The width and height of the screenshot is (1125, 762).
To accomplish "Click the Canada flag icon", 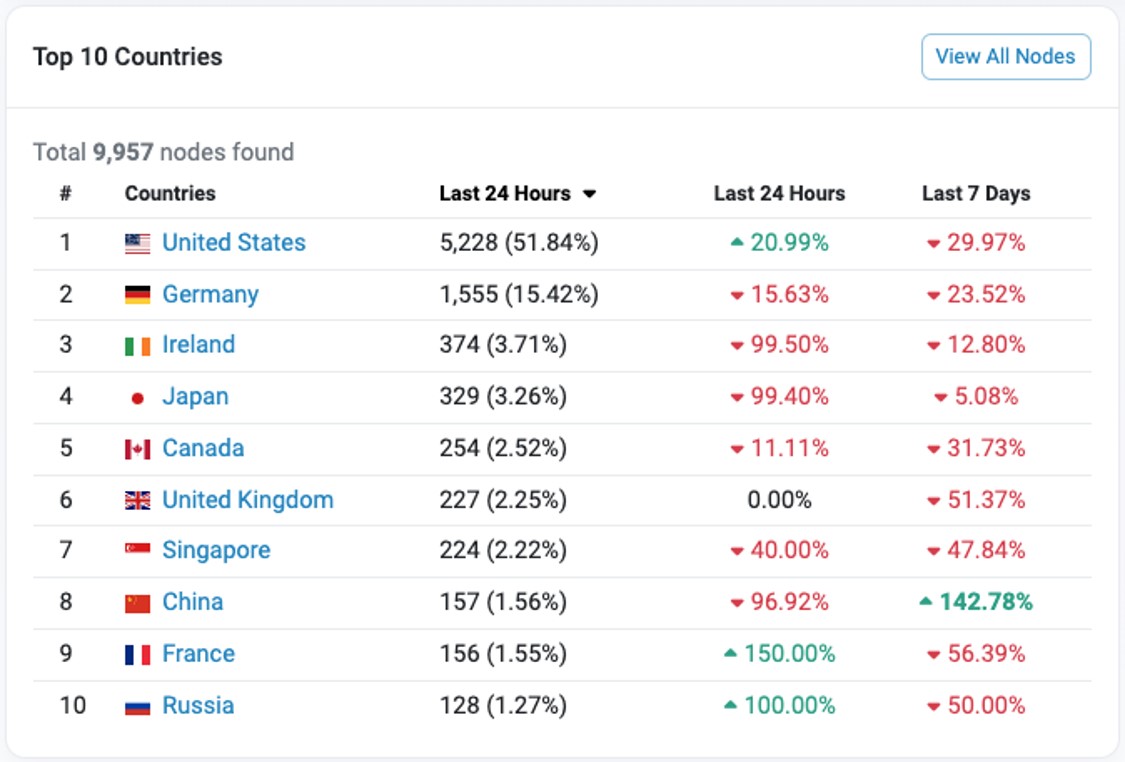I will coord(137,449).
